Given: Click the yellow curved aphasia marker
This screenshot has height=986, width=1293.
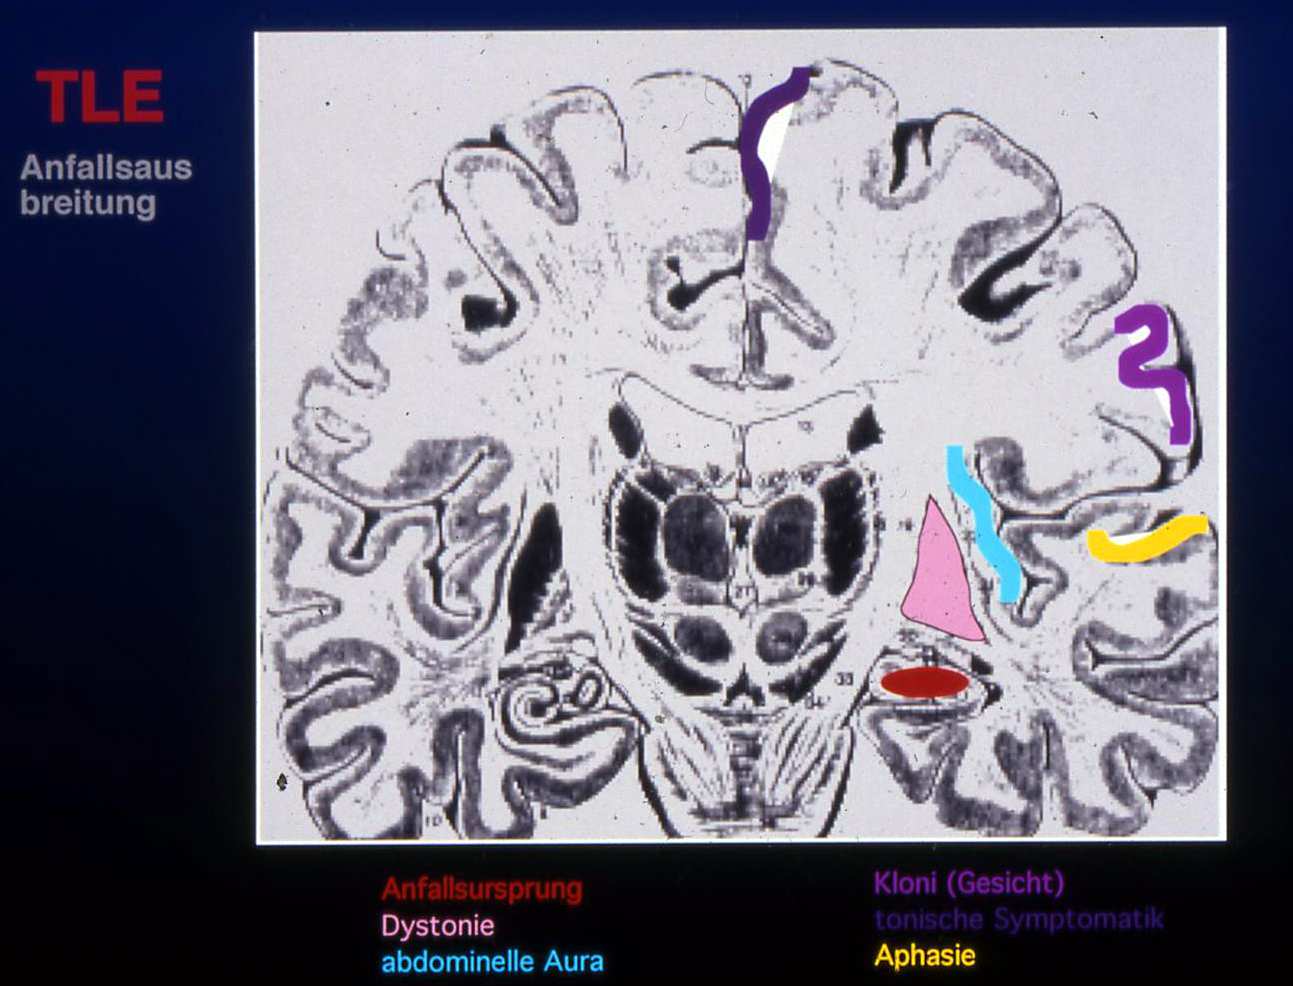Looking at the screenshot, I should click(x=1147, y=538).
